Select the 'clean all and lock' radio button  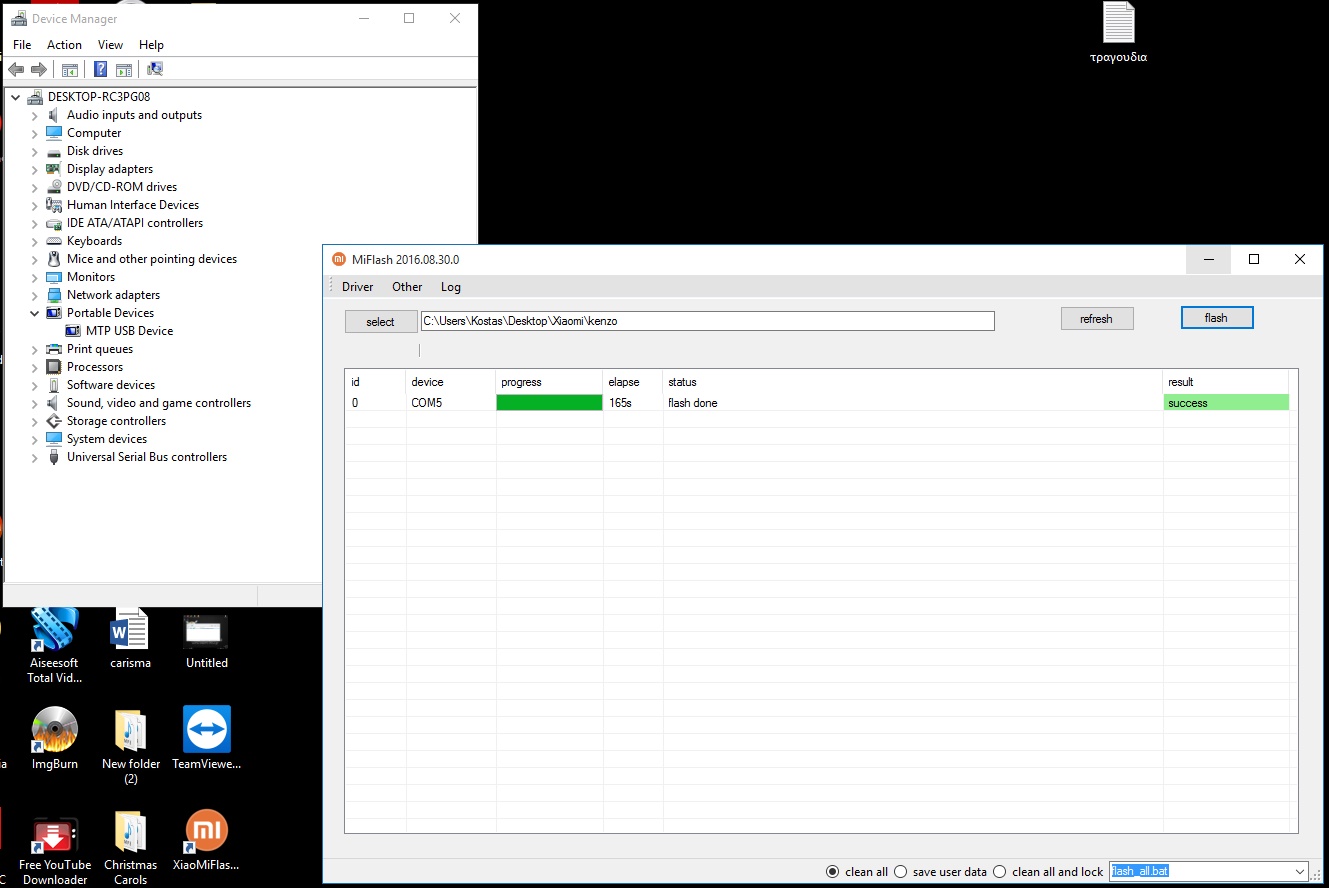pos(999,872)
